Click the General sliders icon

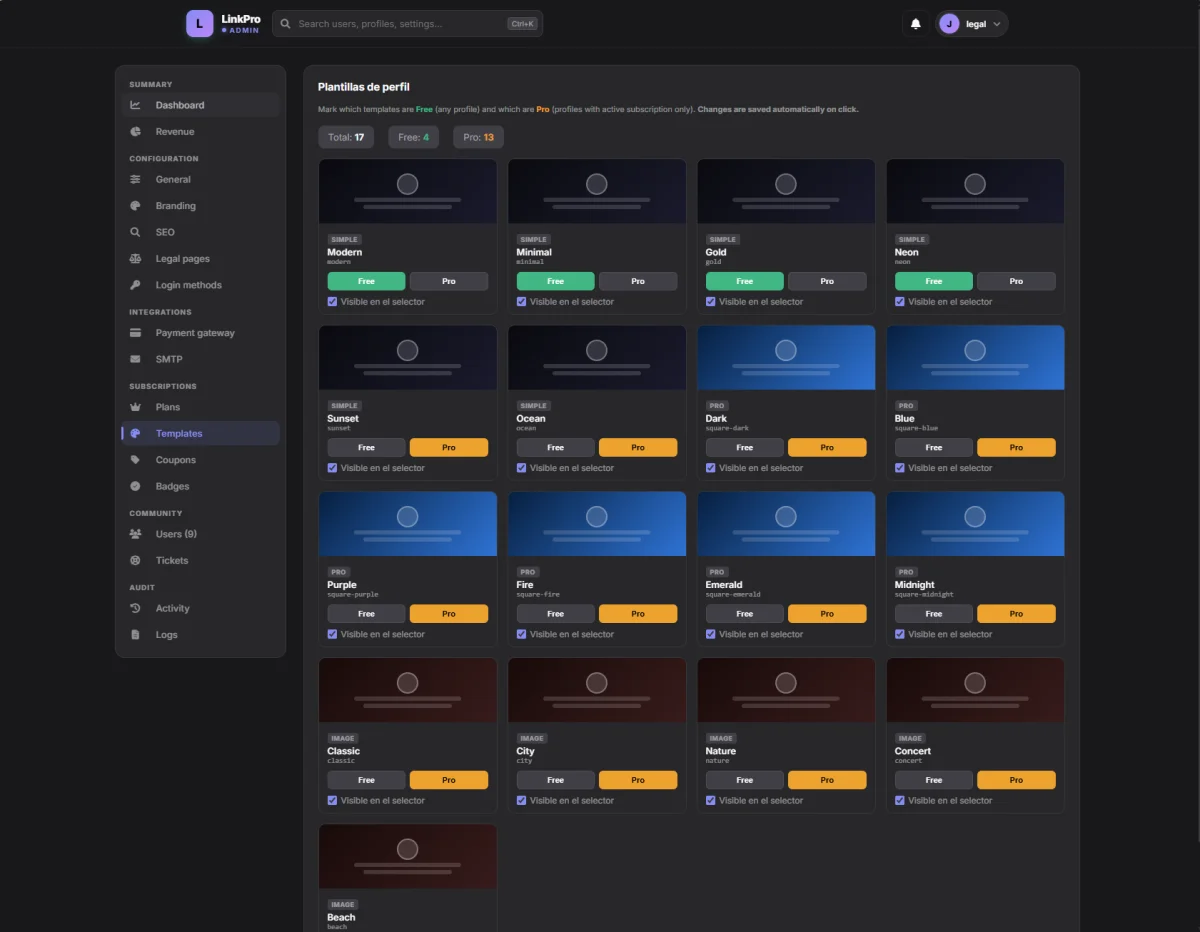click(x=135, y=180)
